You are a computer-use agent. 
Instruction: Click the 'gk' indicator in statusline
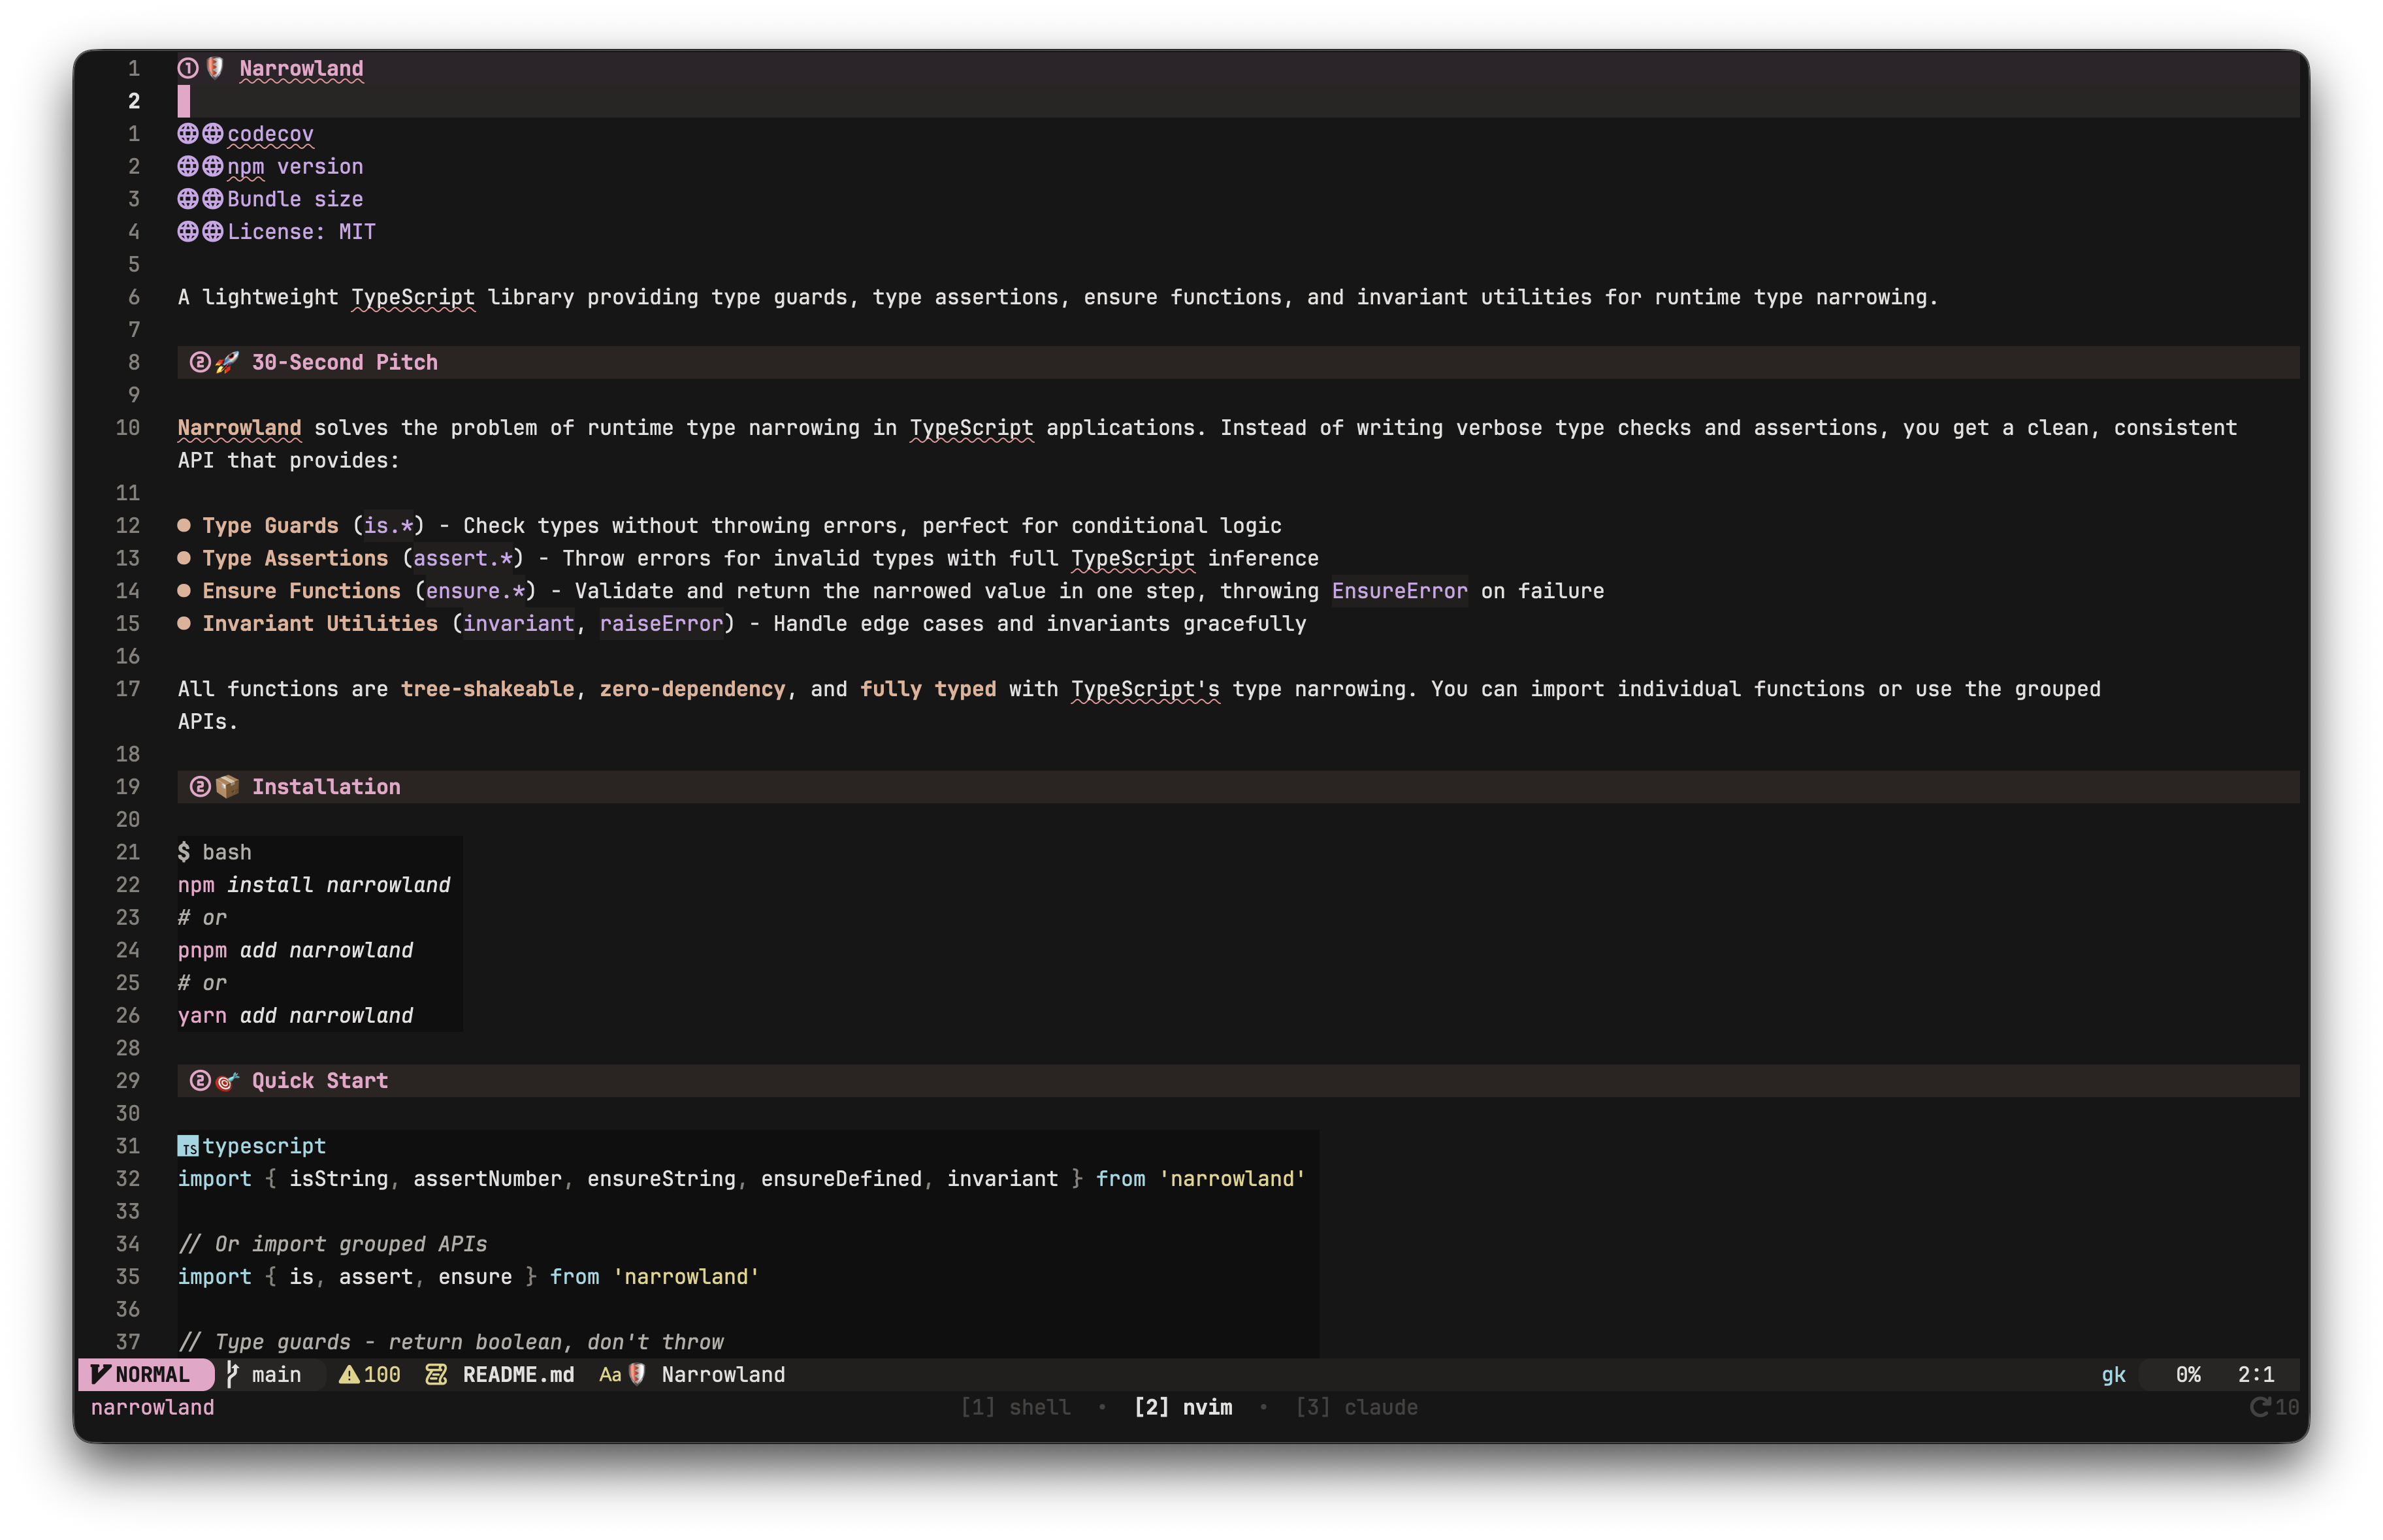point(2113,1374)
